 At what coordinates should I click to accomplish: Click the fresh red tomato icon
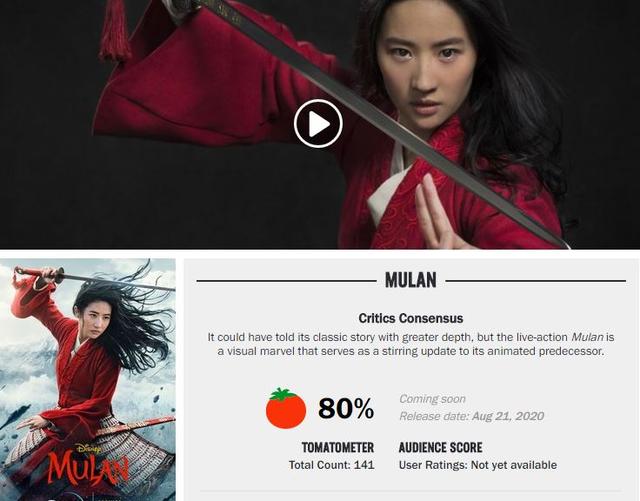(x=286, y=408)
